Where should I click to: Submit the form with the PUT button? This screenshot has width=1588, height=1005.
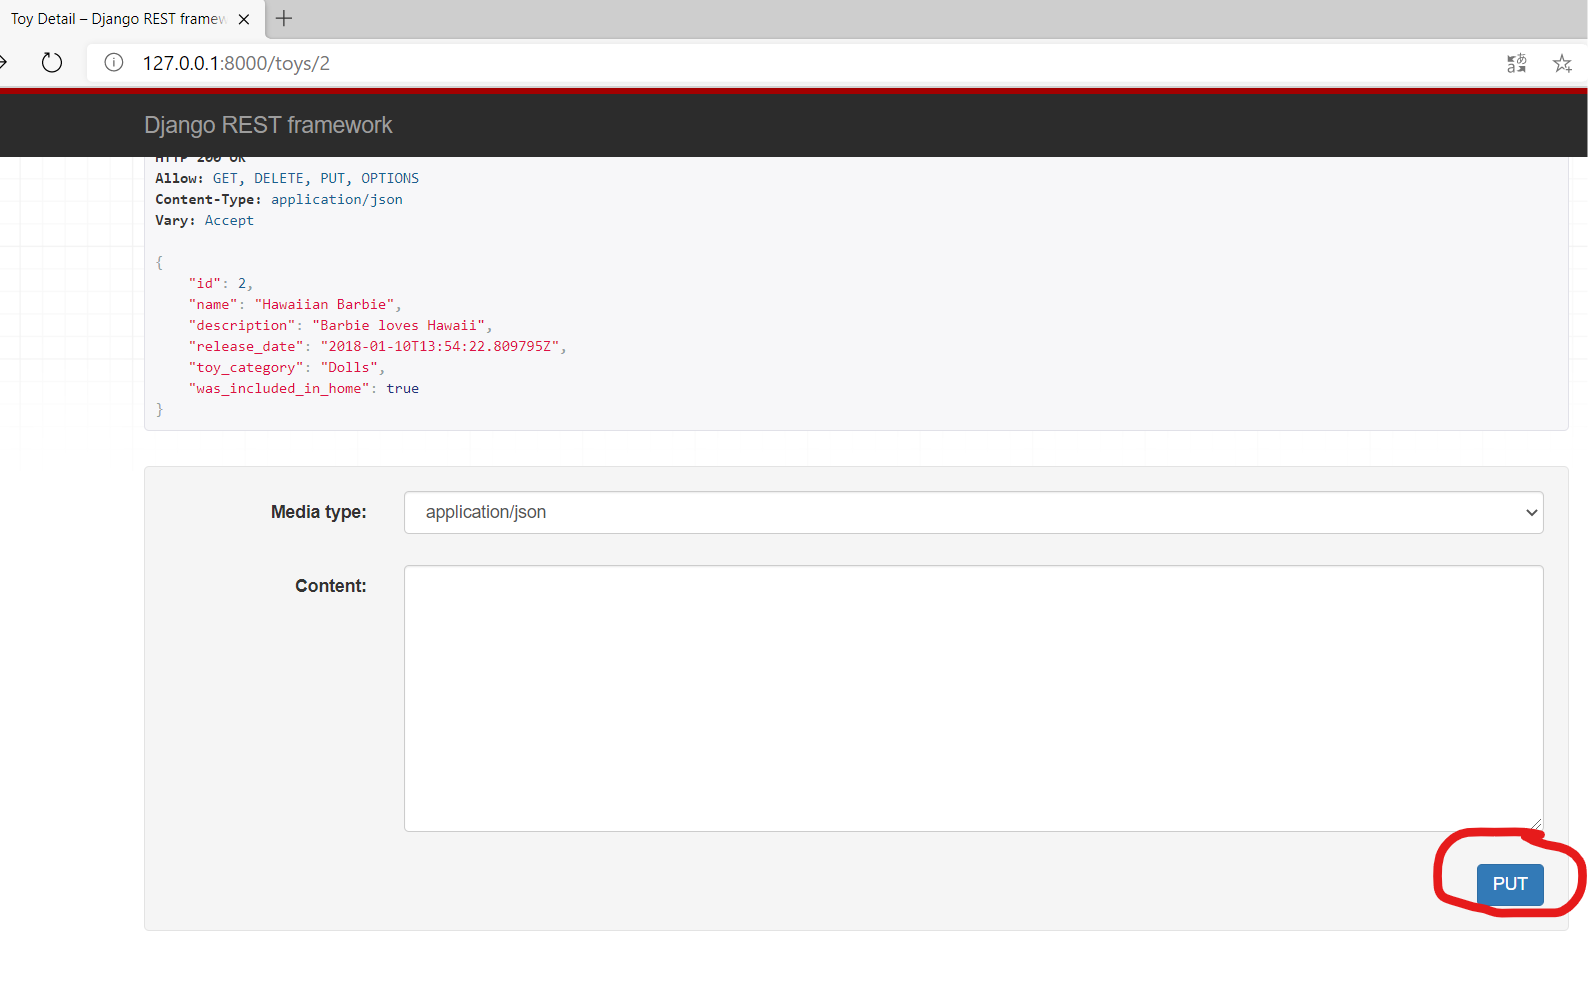click(x=1510, y=884)
